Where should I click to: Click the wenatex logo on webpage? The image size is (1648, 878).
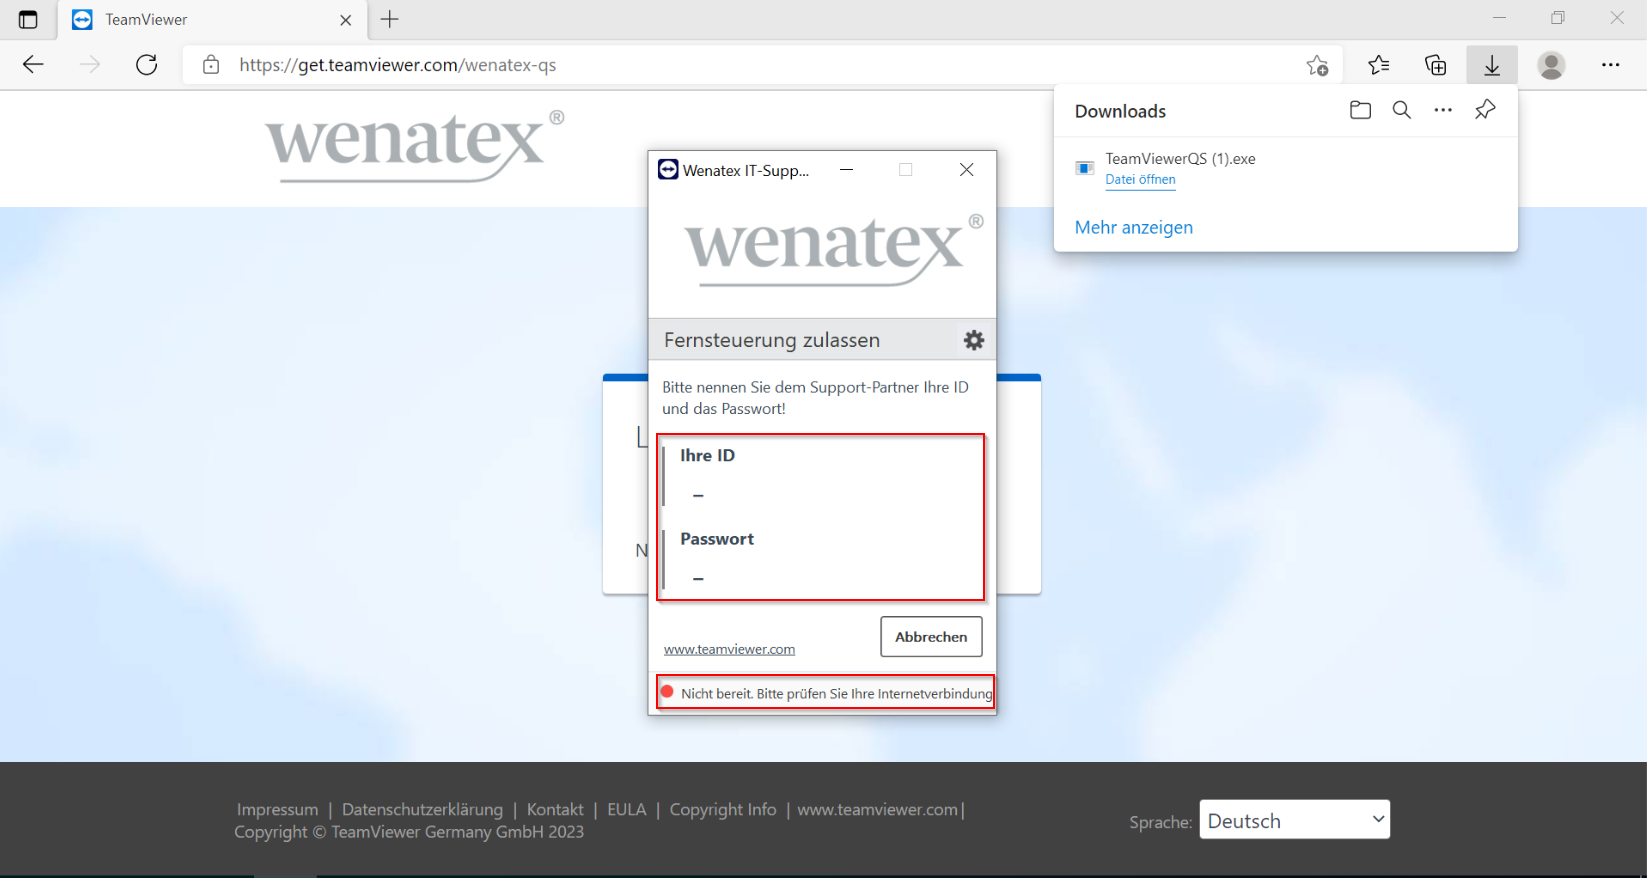[x=414, y=145]
